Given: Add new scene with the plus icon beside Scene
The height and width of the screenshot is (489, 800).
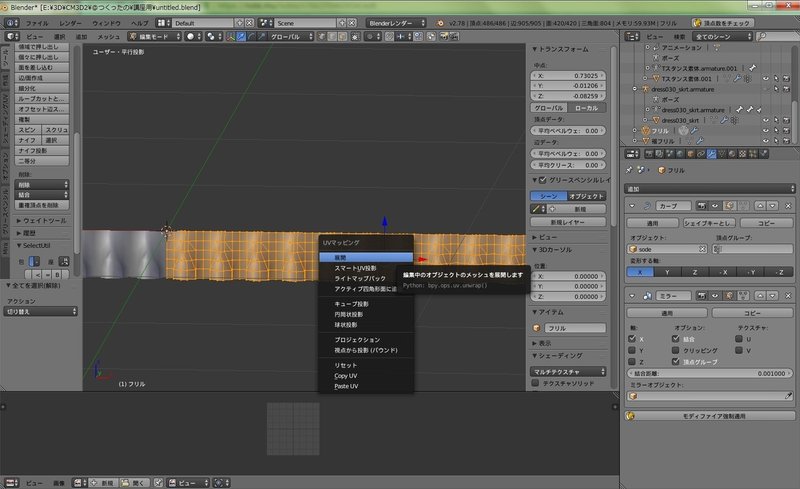Looking at the screenshot, I should click(342, 23).
